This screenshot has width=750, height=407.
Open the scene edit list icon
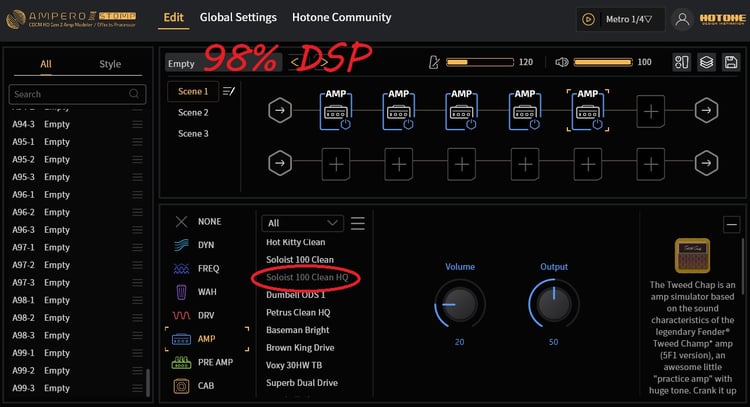coord(229,91)
